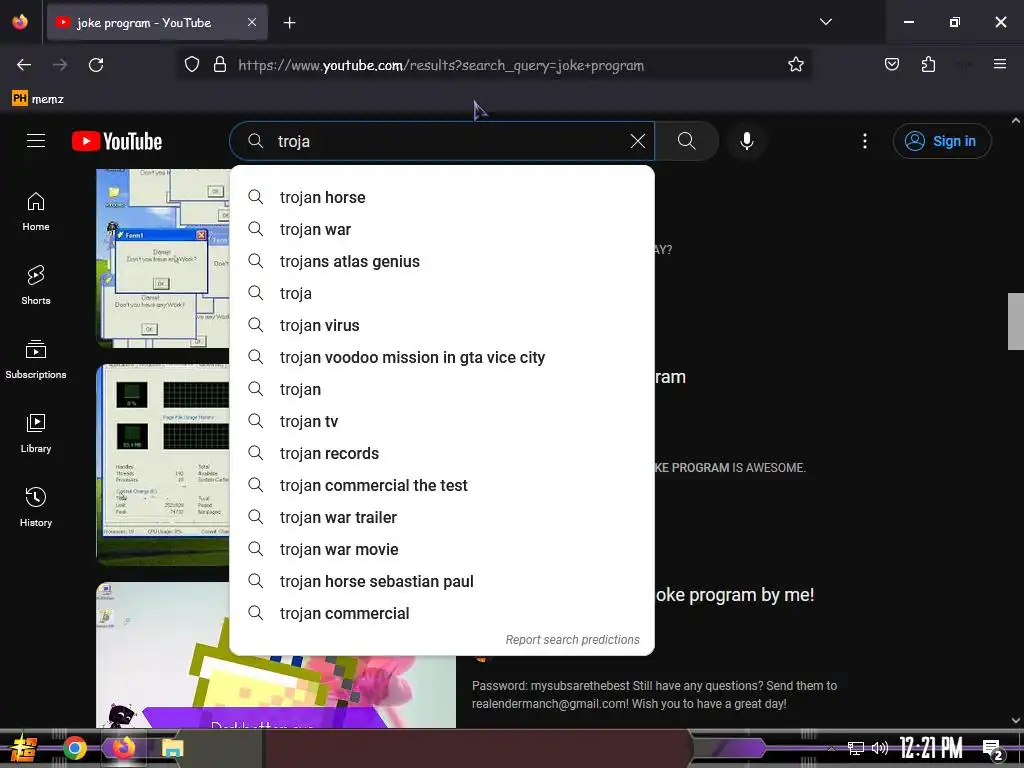
Task: Open a new browser tab
Action: pyautogui.click(x=289, y=23)
